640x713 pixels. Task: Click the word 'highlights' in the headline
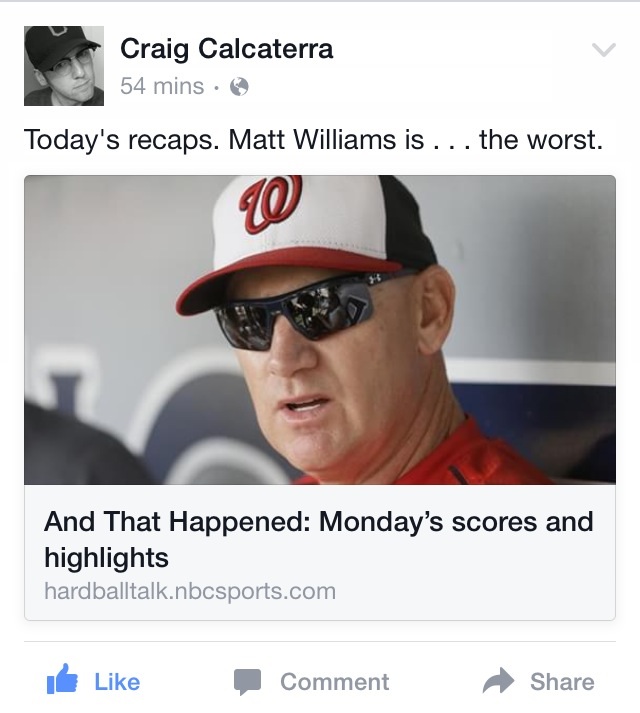(106, 557)
